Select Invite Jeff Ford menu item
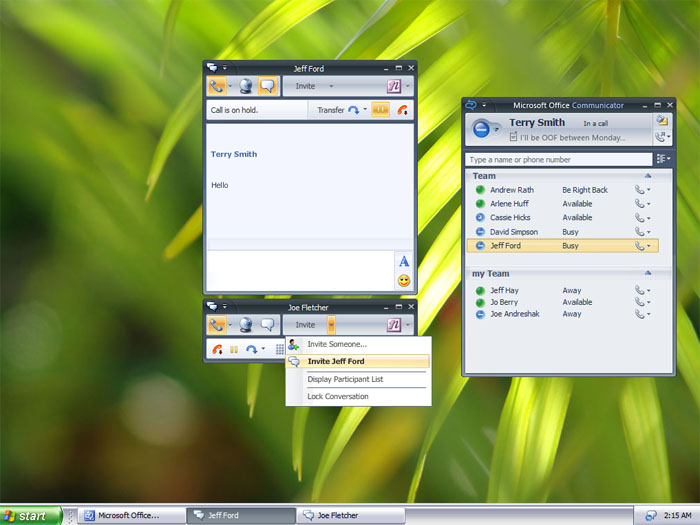The height and width of the screenshot is (525, 700). pyautogui.click(x=358, y=361)
